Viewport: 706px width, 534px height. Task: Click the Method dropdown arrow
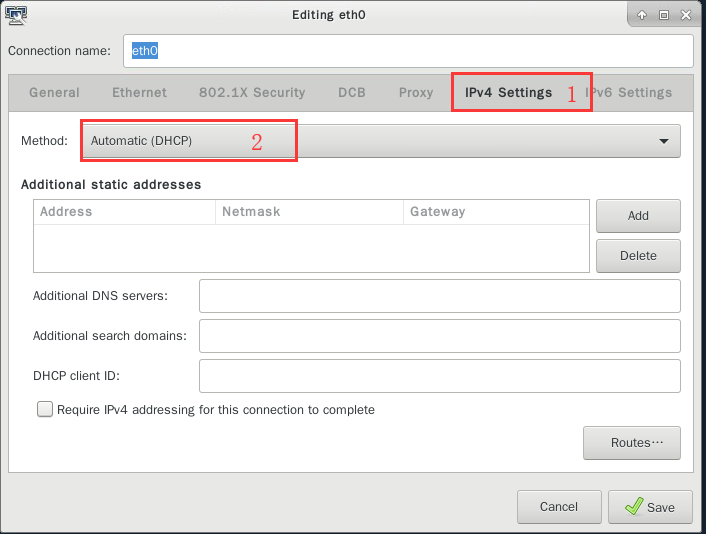[663, 141]
